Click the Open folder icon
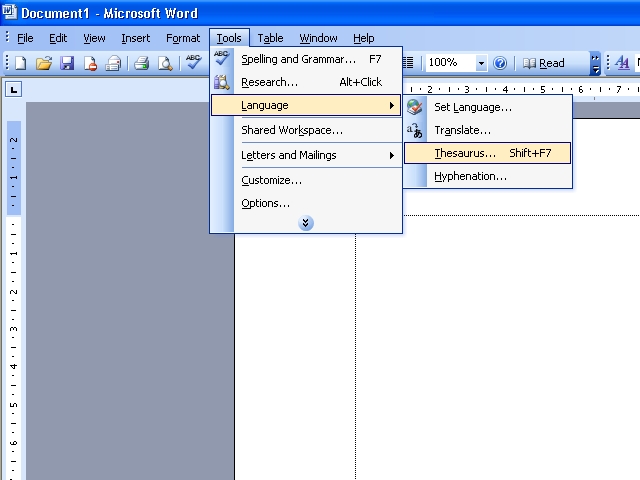The height and width of the screenshot is (480, 640). [x=44, y=63]
